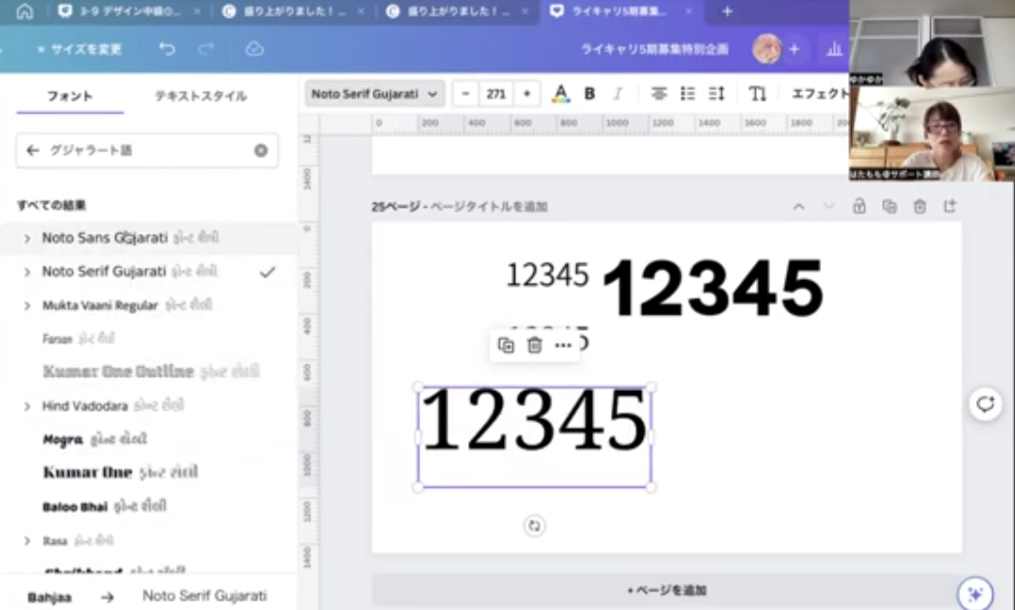Click ページを追加 to add page

coord(666,590)
